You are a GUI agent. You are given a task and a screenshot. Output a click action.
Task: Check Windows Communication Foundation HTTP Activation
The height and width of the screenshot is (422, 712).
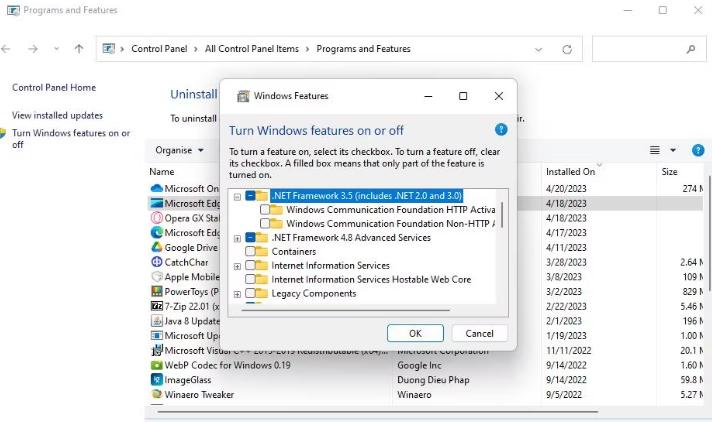pyautogui.click(x=265, y=210)
